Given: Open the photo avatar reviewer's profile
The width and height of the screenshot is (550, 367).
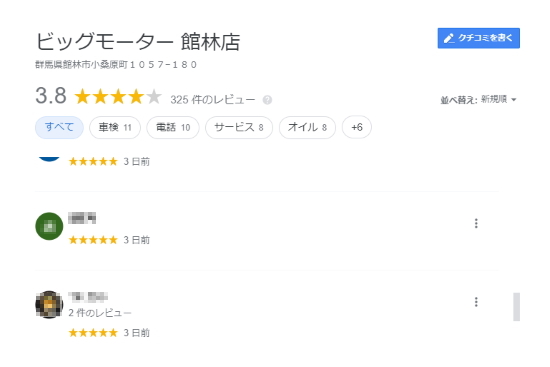Looking at the screenshot, I should 49,305.
